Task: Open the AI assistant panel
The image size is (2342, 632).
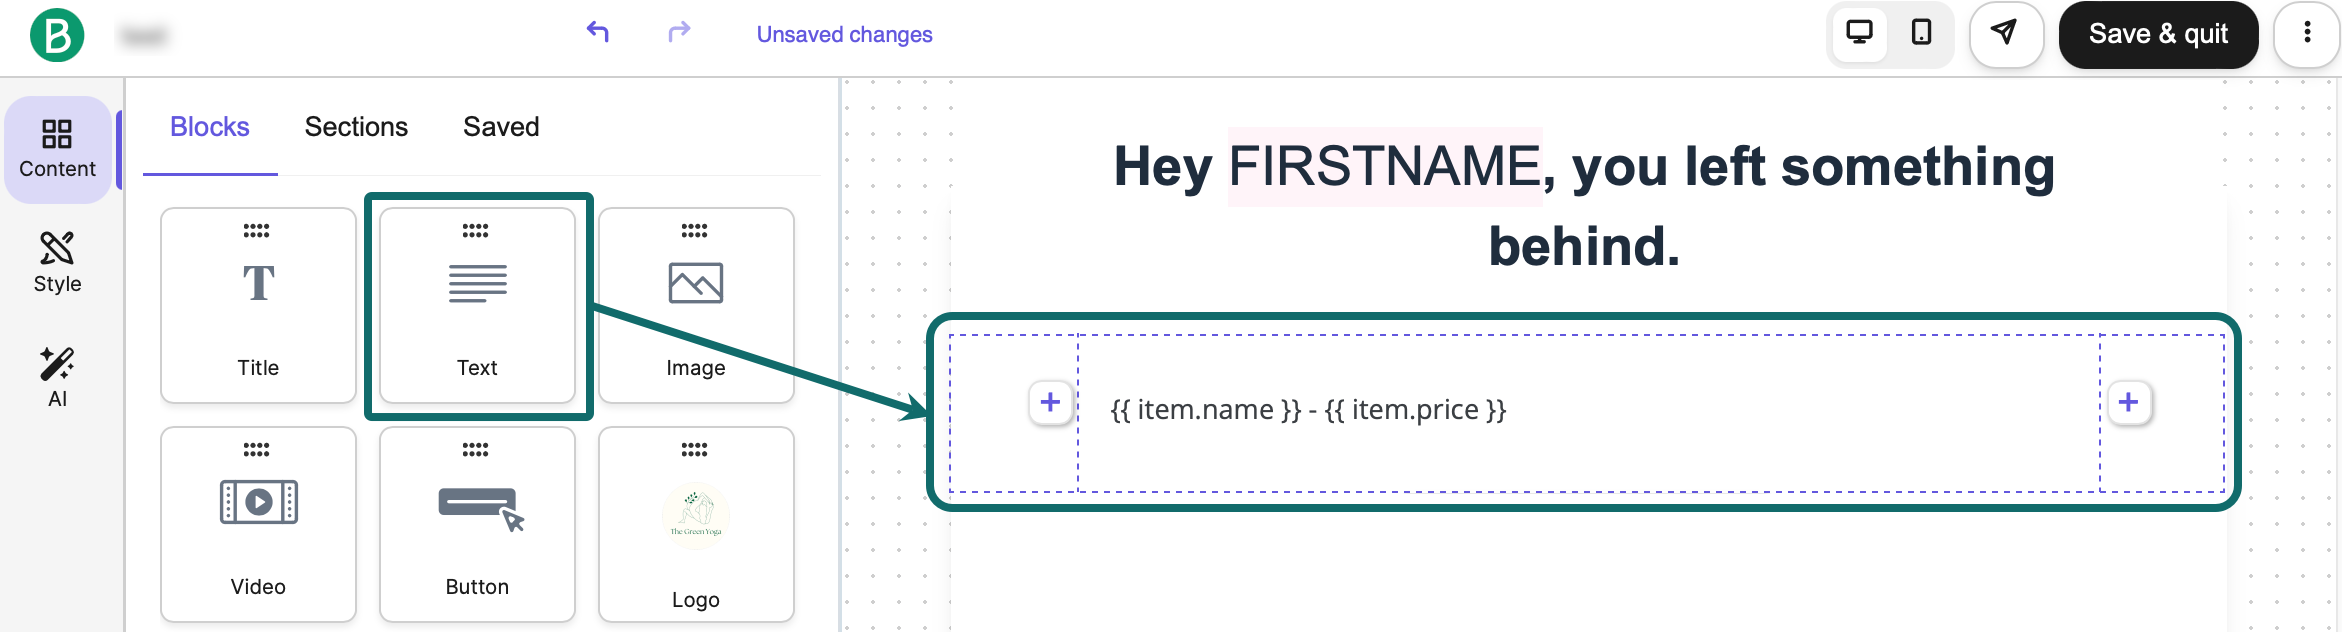Action: click(x=57, y=377)
